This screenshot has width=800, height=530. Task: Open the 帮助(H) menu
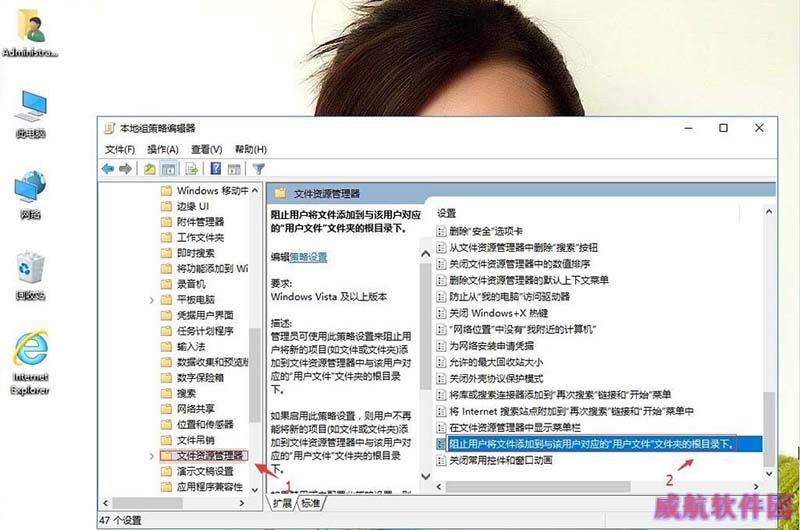click(x=251, y=149)
